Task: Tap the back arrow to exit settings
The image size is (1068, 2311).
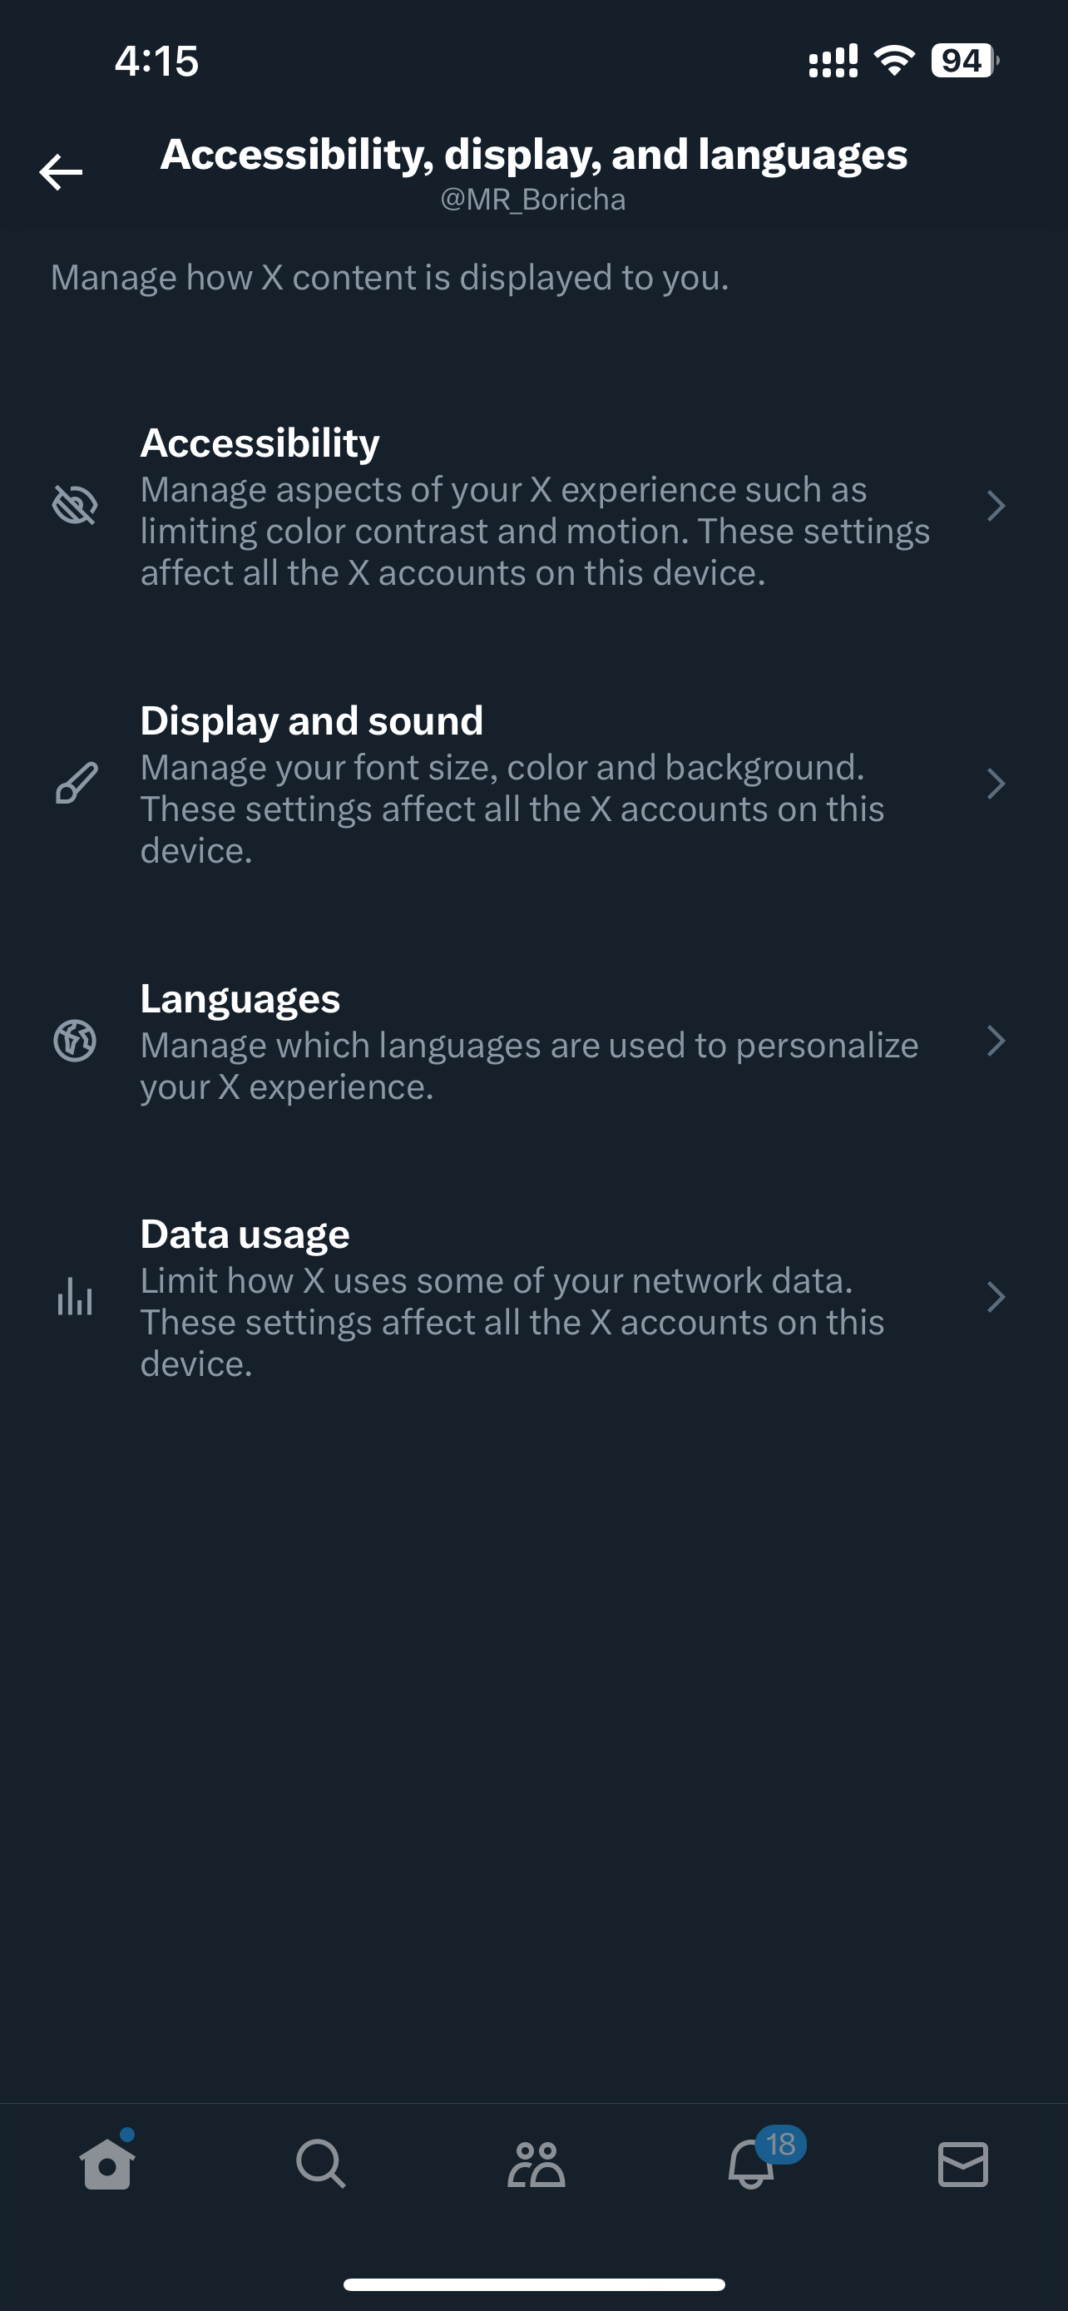Action: point(60,172)
